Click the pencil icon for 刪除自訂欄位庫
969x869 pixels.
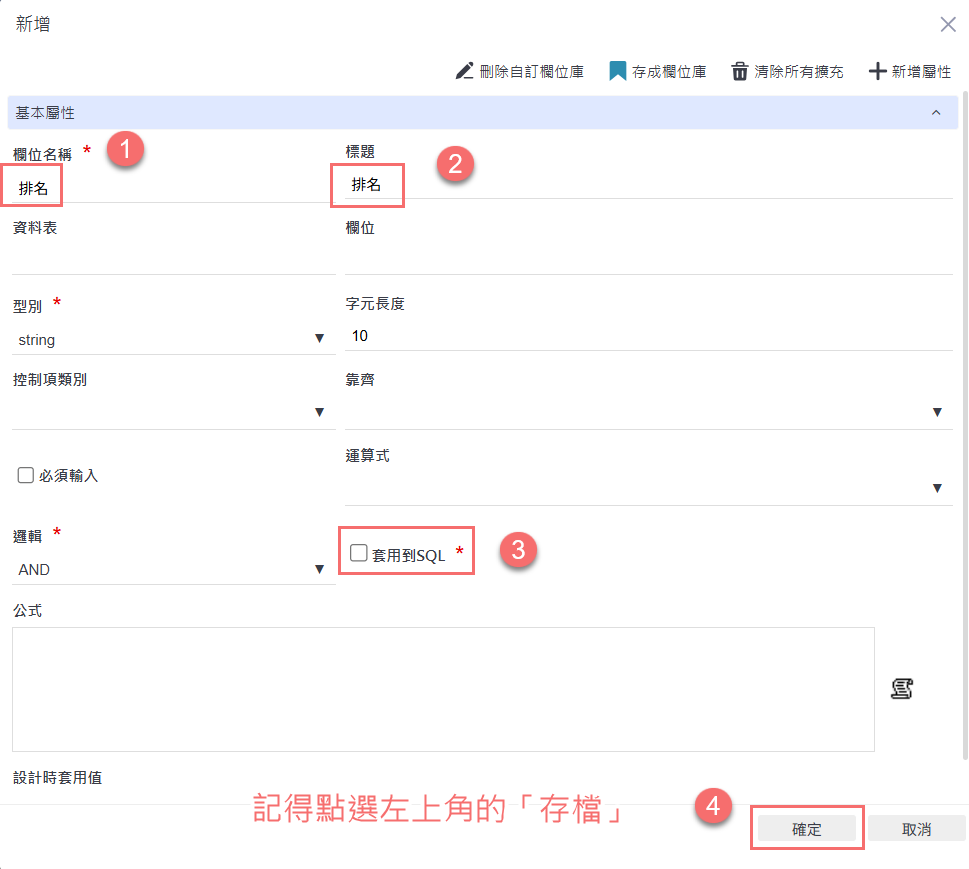(x=464, y=71)
